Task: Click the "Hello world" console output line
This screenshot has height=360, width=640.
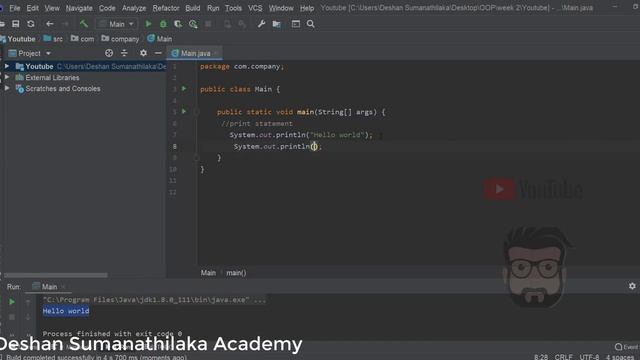Action: 66,311
